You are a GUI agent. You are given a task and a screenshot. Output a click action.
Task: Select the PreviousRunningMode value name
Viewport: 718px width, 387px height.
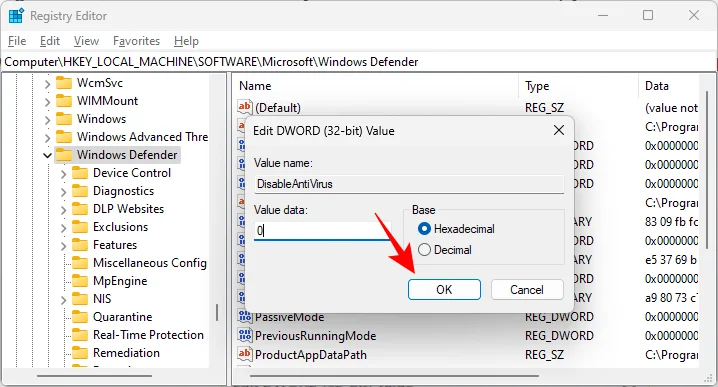(x=315, y=336)
